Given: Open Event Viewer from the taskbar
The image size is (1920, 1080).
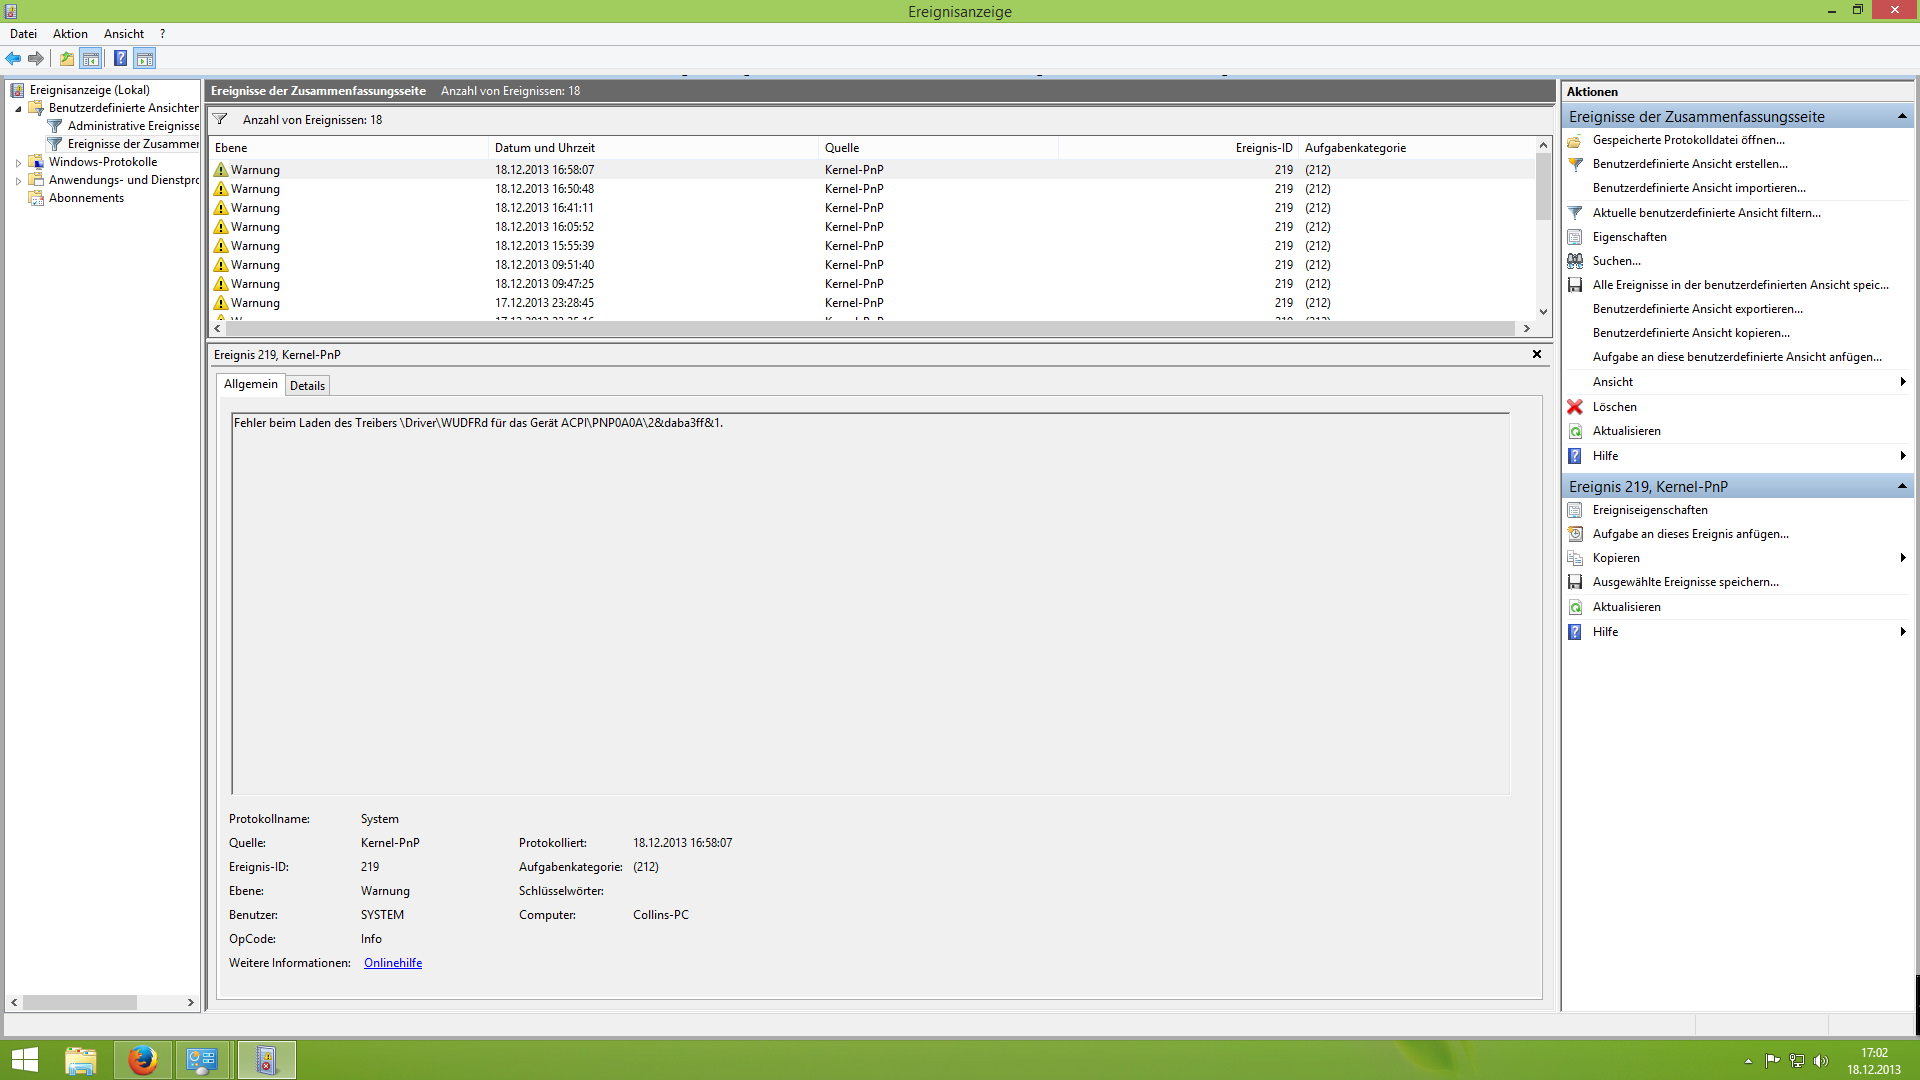Looking at the screenshot, I should [x=266, y=1060].
